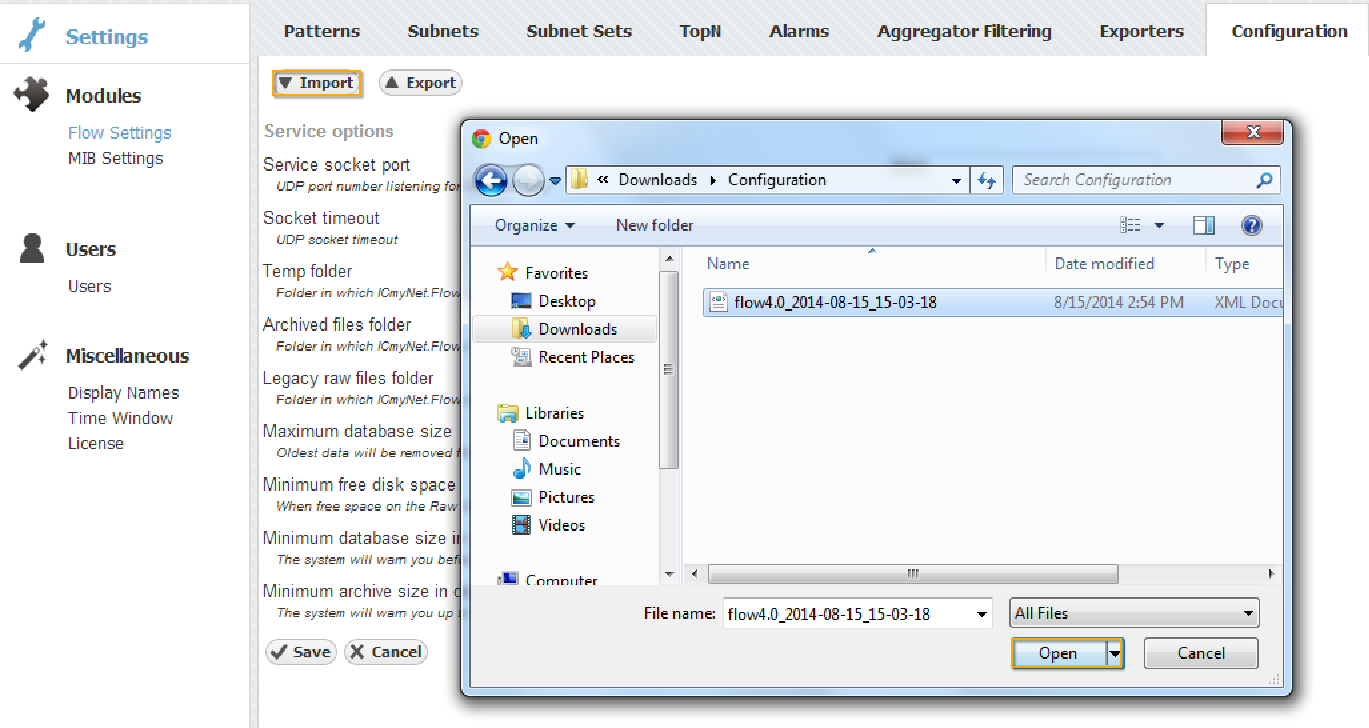Screen dimensions: 1369x728
Task: Click the back navigation arrow in dialog
Action: tap(490, 180)
